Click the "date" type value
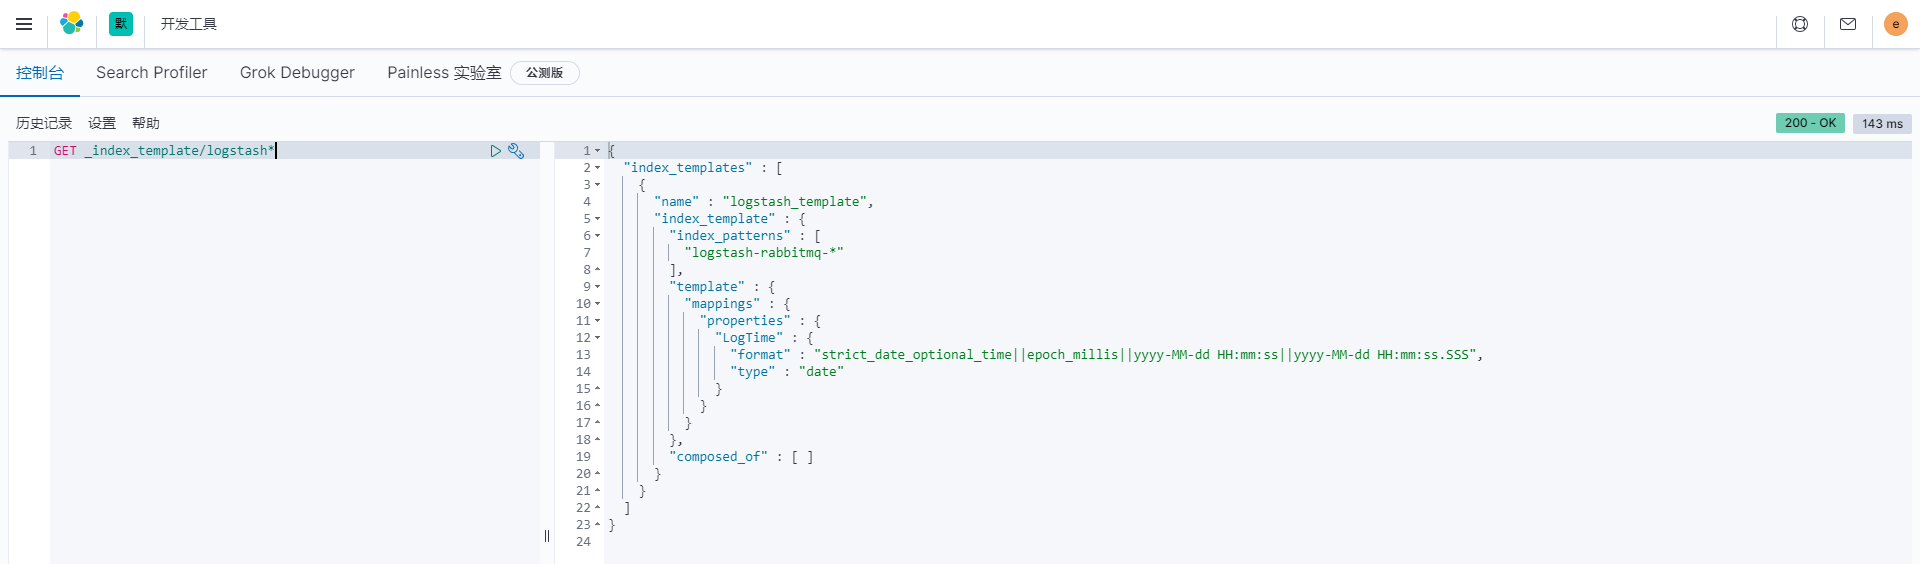 (x=821, y=372)
